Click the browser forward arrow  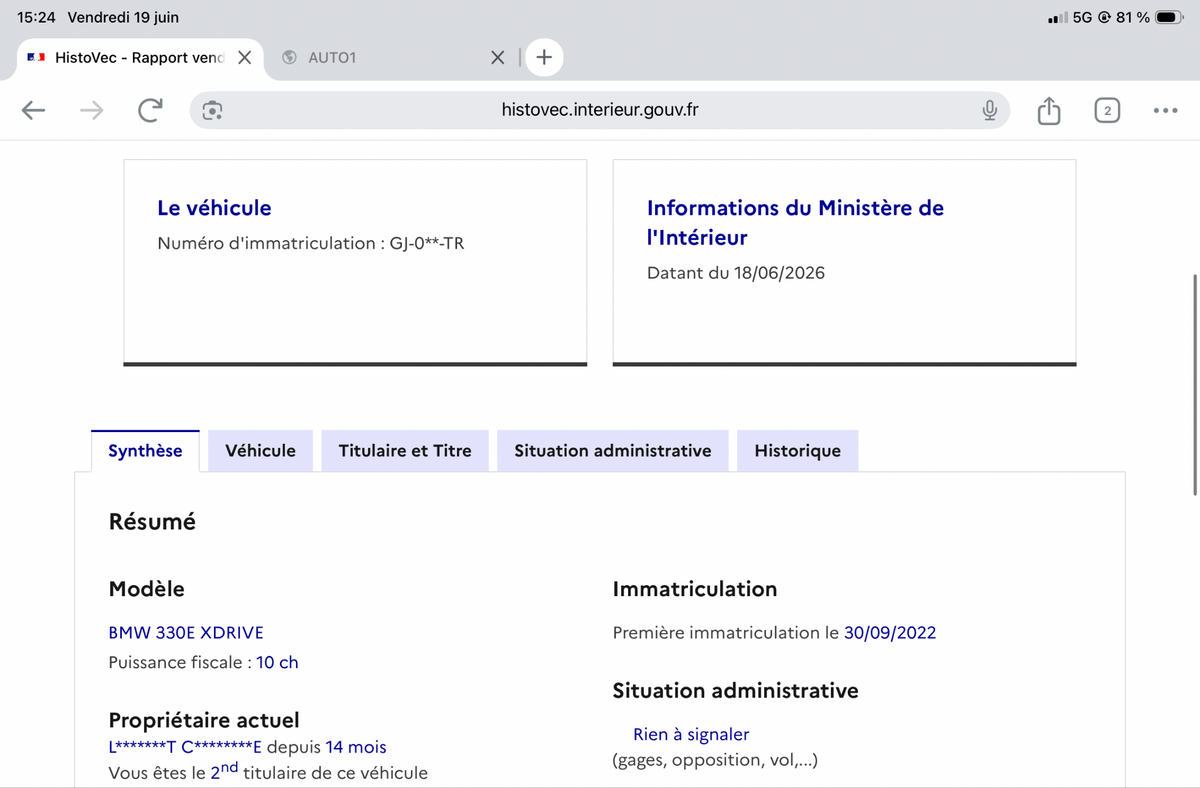(91, 111)
